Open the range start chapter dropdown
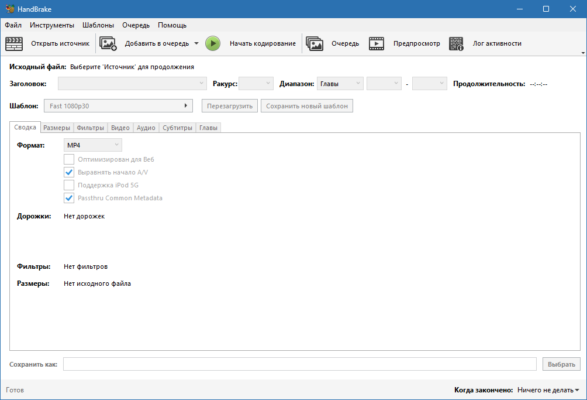Image resolution: width=587 pixels, height=400 pixels. 384,84
